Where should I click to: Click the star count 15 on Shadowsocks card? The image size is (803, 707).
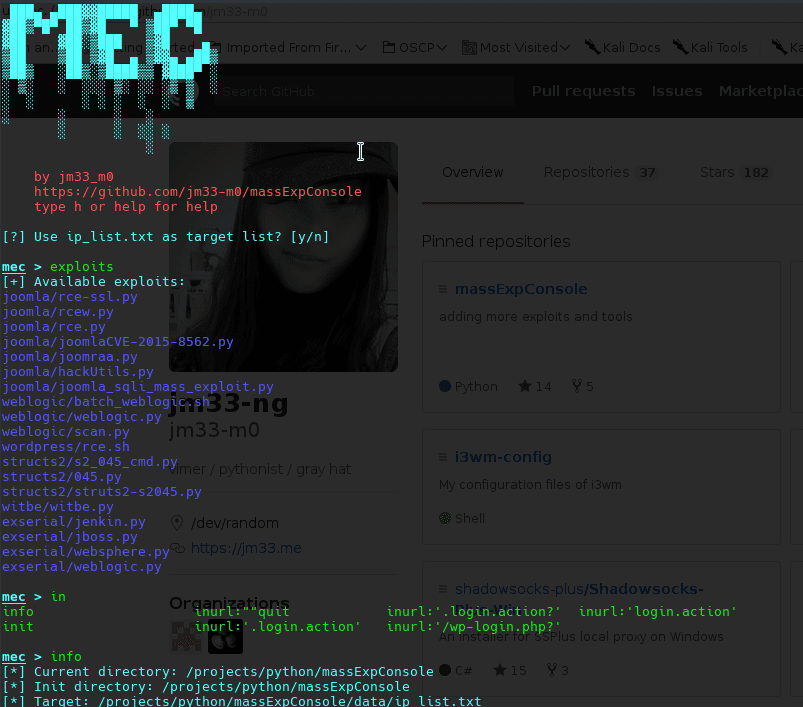coord(510,670)
